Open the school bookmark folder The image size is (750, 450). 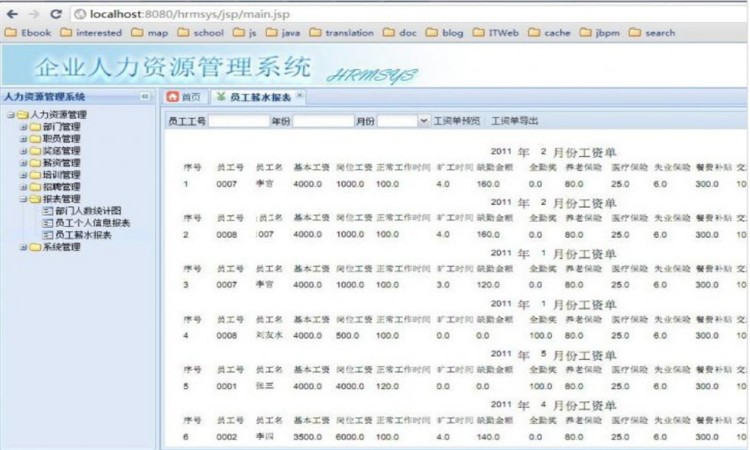point(200,33)
